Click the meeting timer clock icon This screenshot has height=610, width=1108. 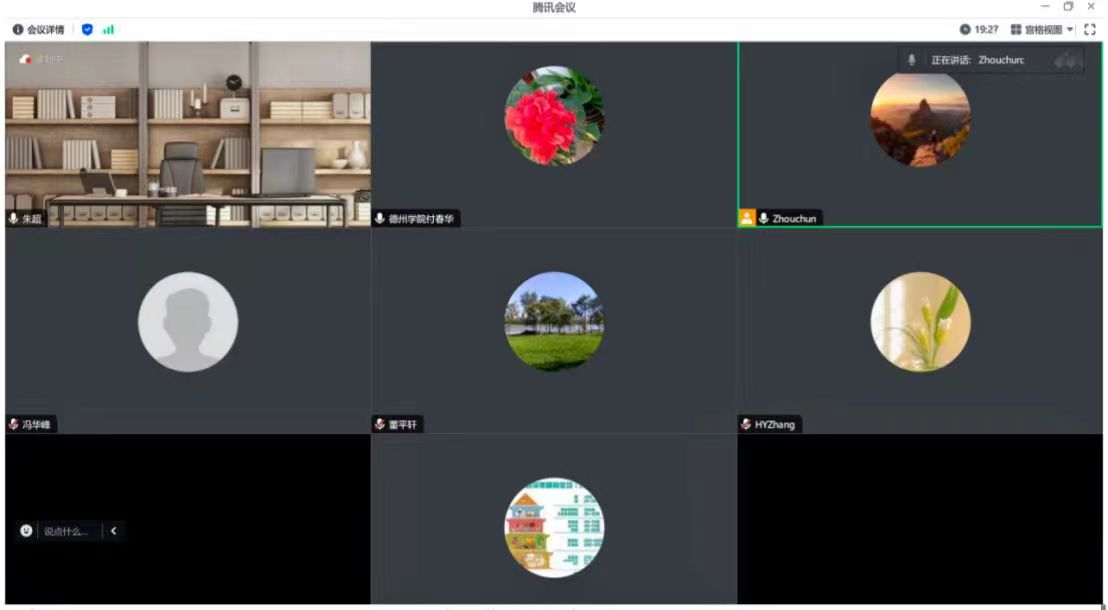click(965, 30)
